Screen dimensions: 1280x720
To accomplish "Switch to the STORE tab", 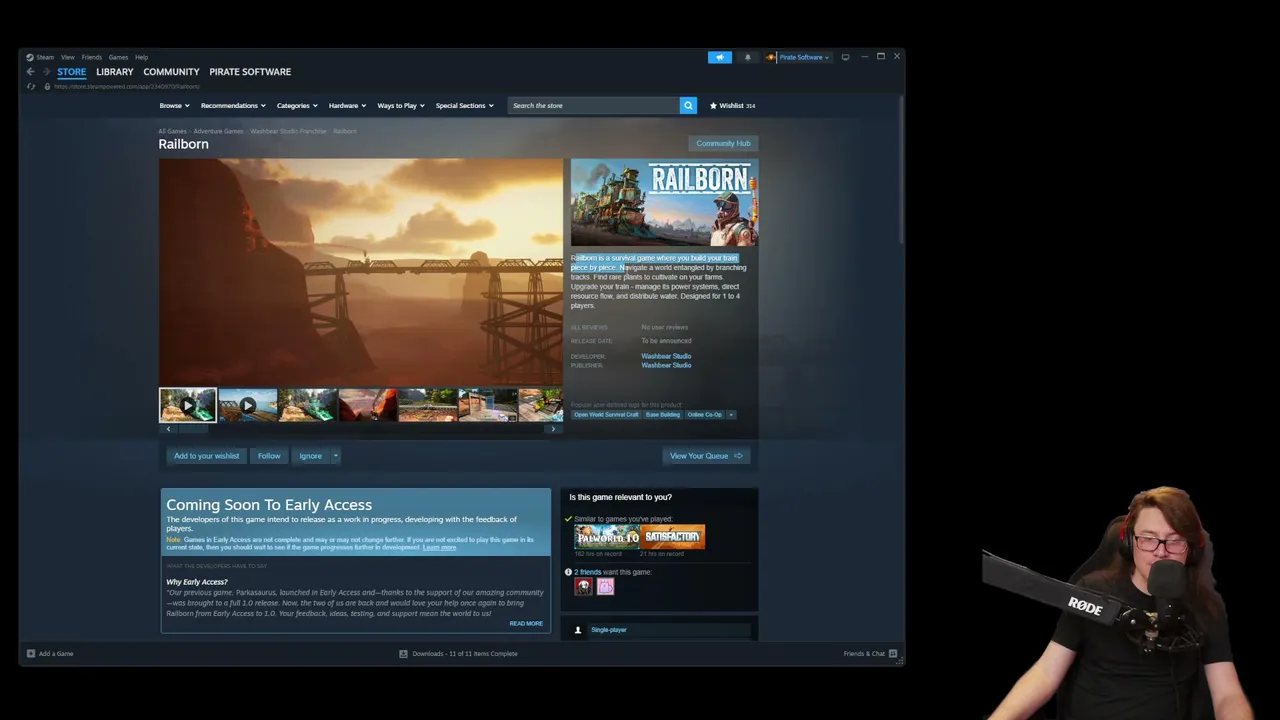I will 71,72.
